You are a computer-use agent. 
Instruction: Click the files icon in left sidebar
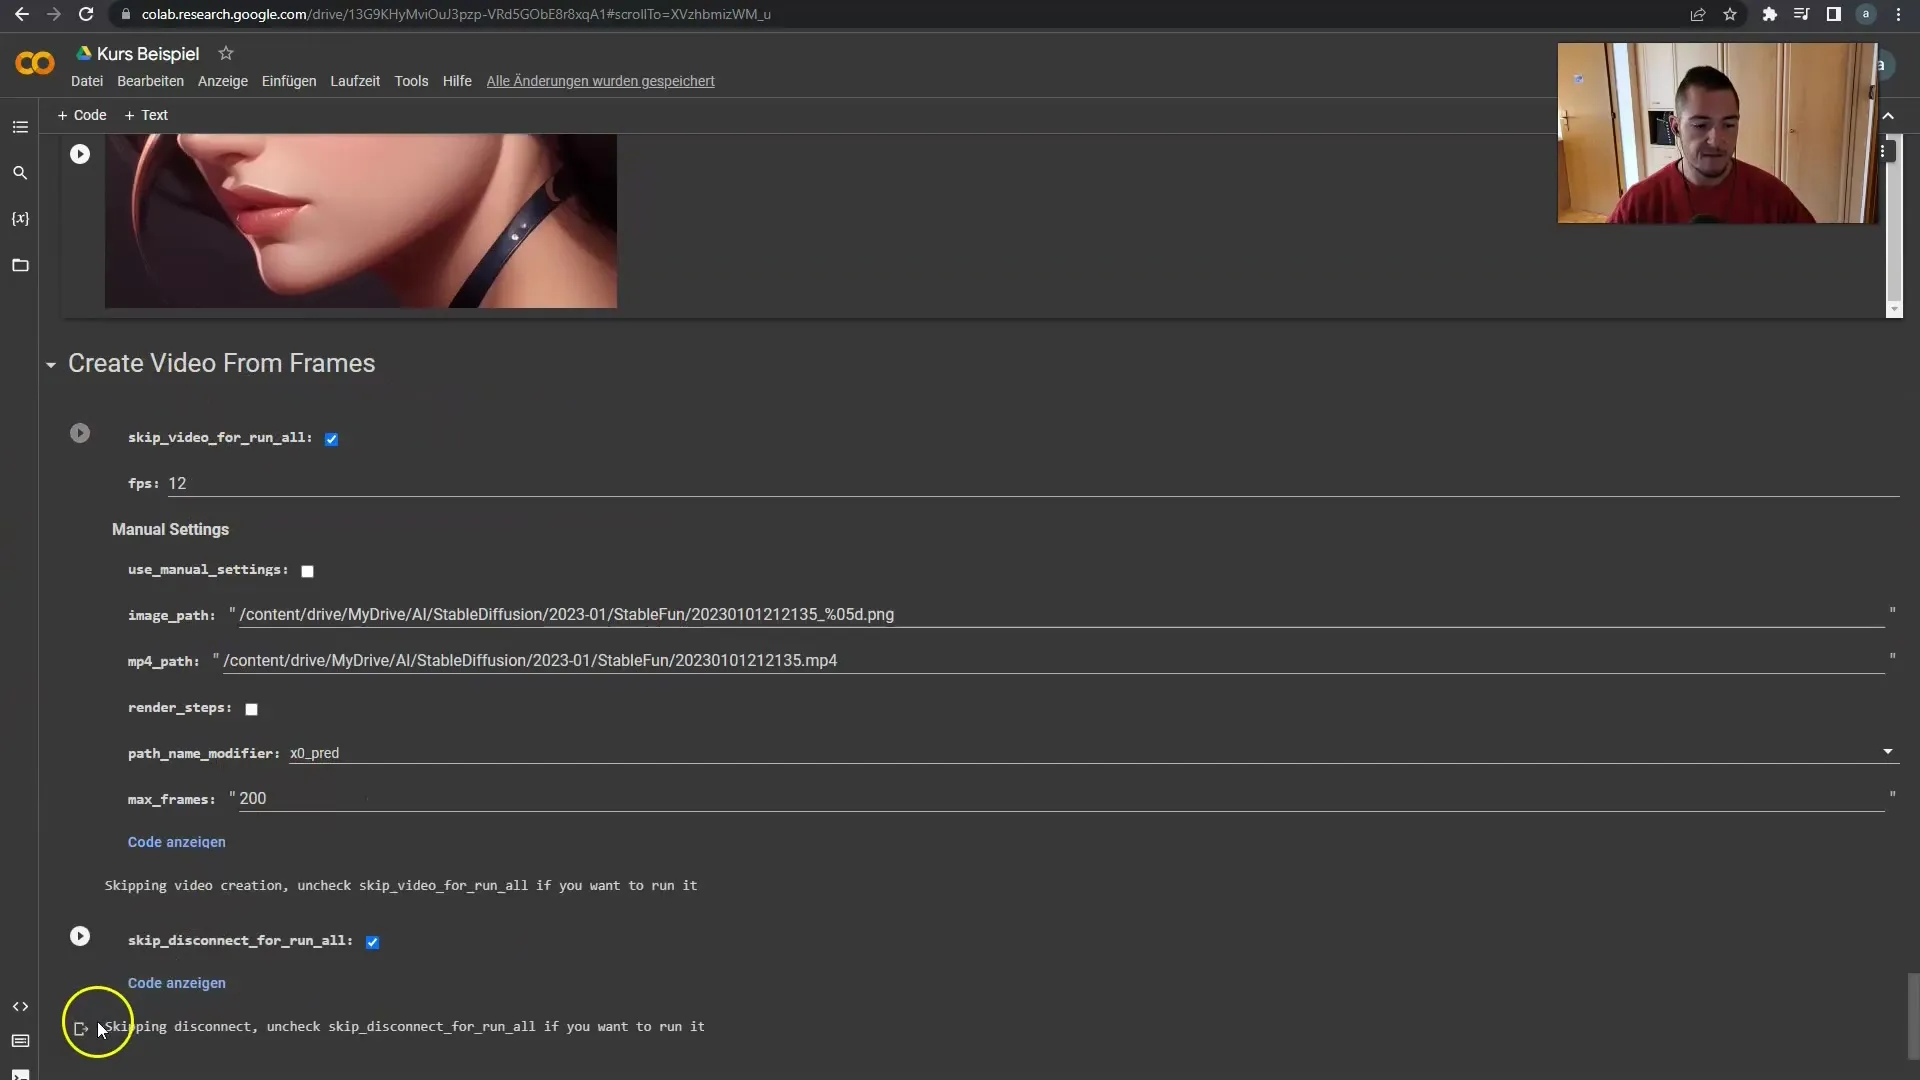coord(20,265)
